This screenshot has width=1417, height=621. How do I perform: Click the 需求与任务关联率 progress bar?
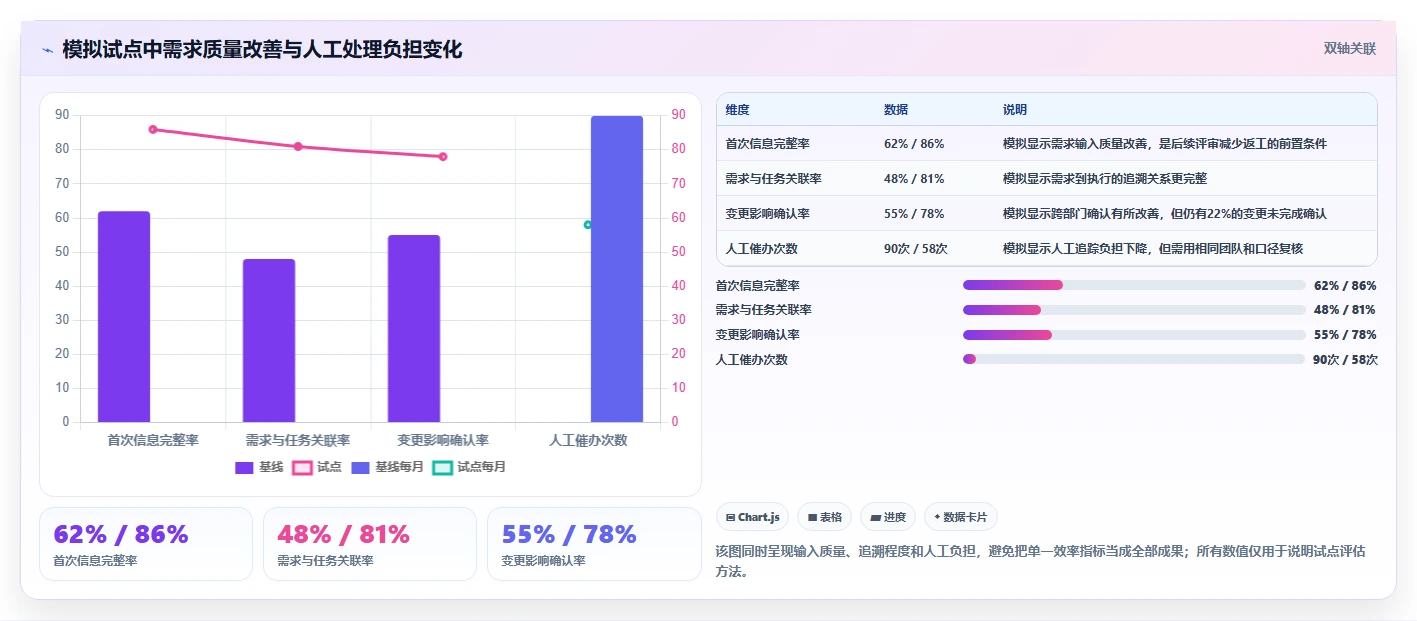point(1134,310)
